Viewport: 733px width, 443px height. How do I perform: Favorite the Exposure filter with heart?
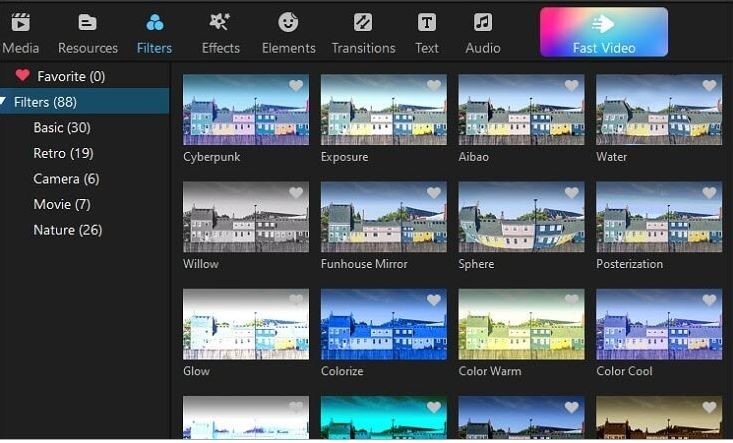click(434, 86)
